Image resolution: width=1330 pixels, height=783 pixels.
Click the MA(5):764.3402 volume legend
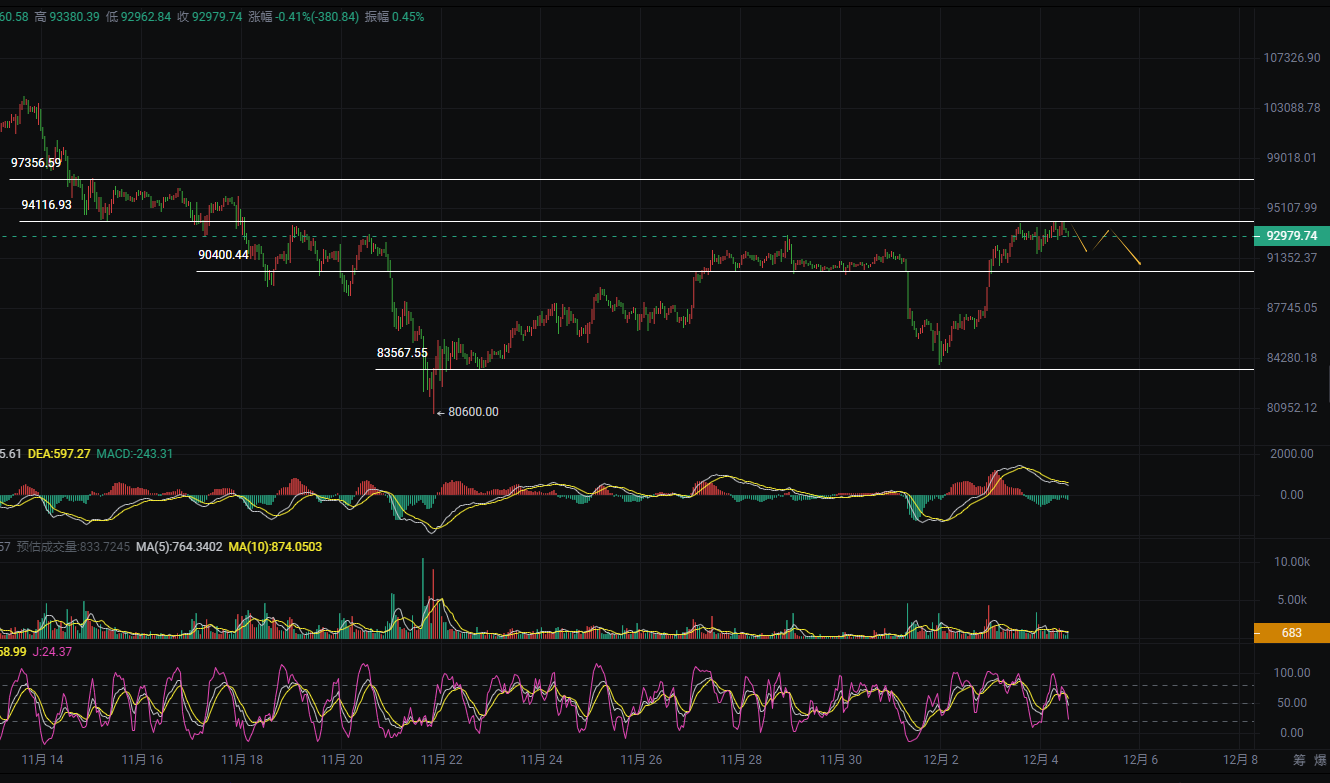coord(179,547)
